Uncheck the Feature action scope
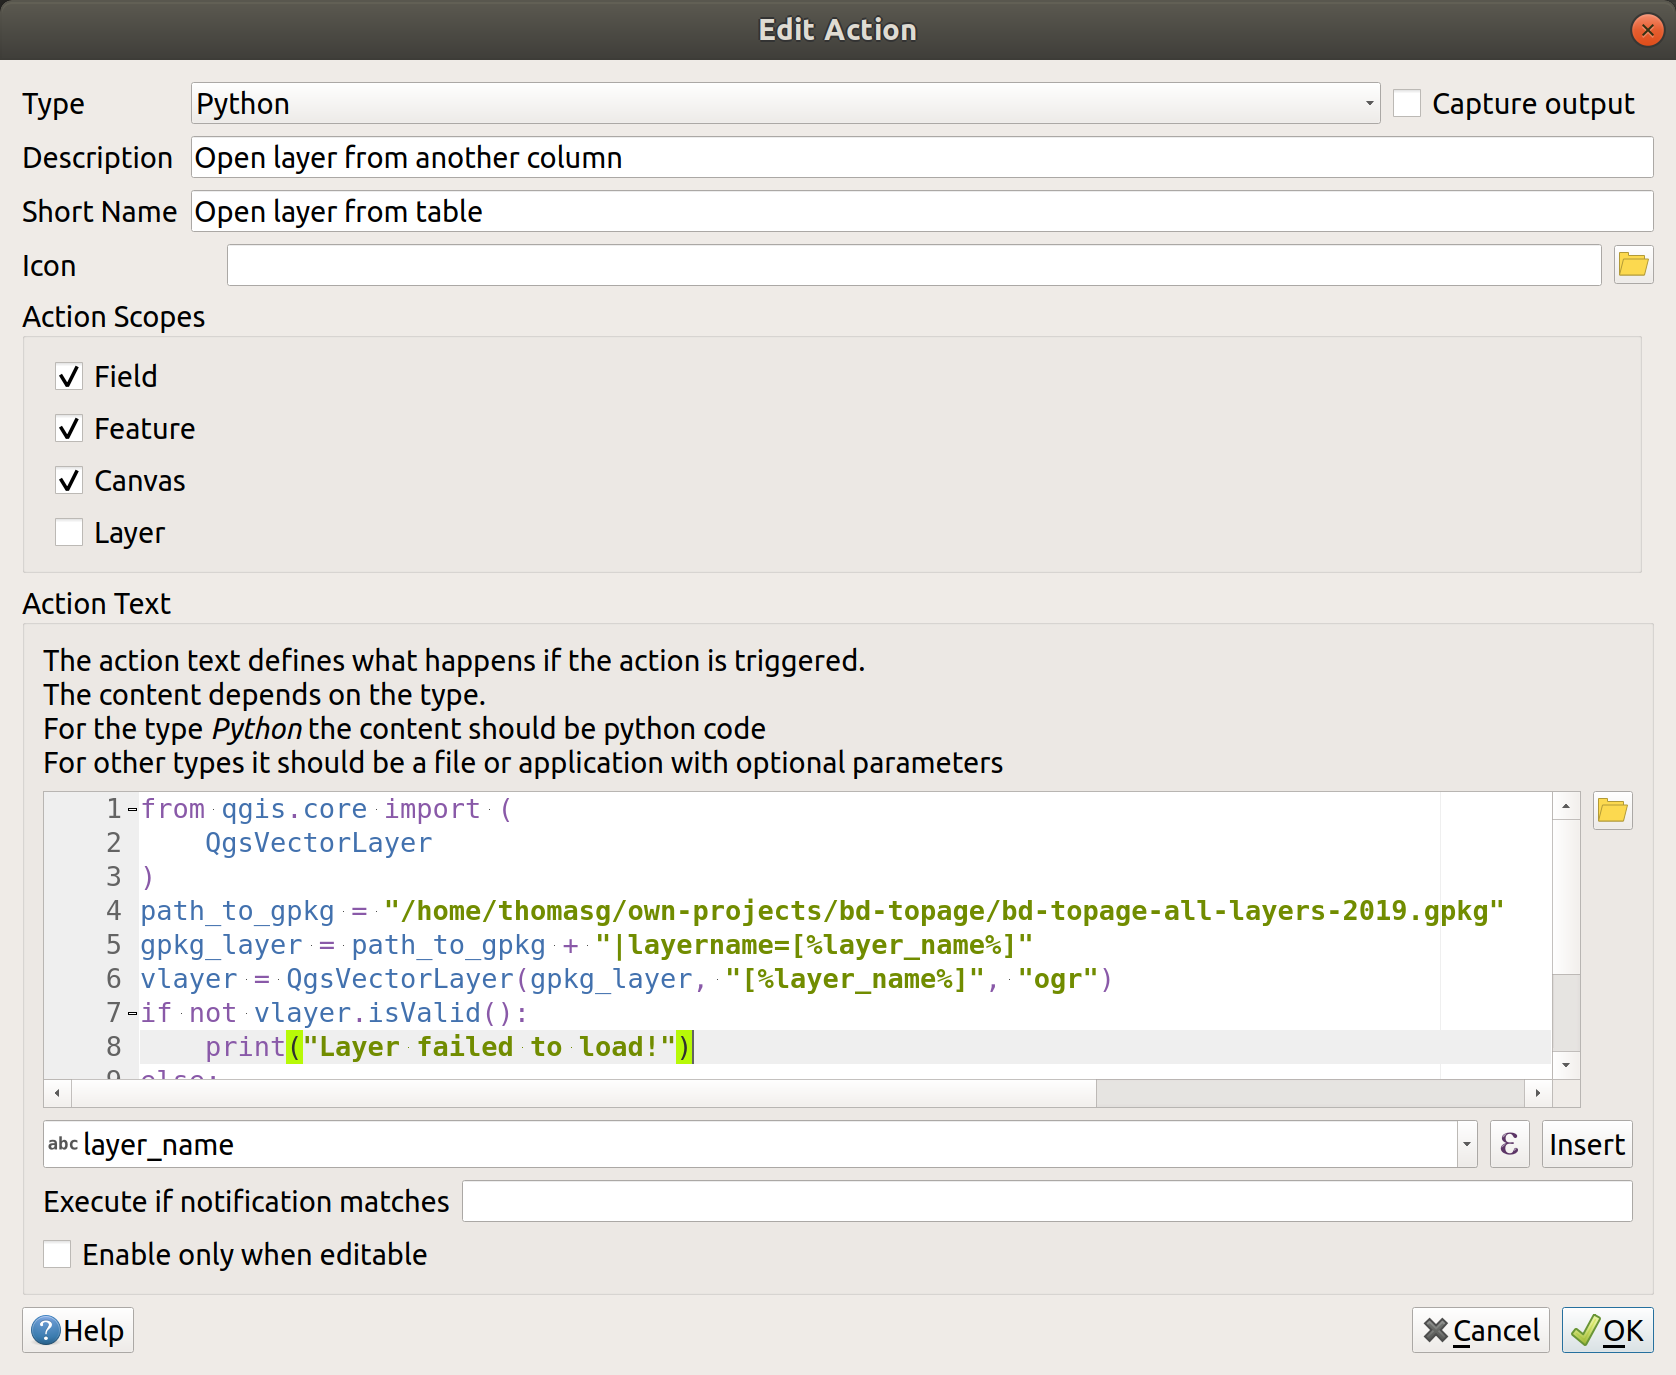This screenshot has height=1375, width=1676. click(69, 429)
